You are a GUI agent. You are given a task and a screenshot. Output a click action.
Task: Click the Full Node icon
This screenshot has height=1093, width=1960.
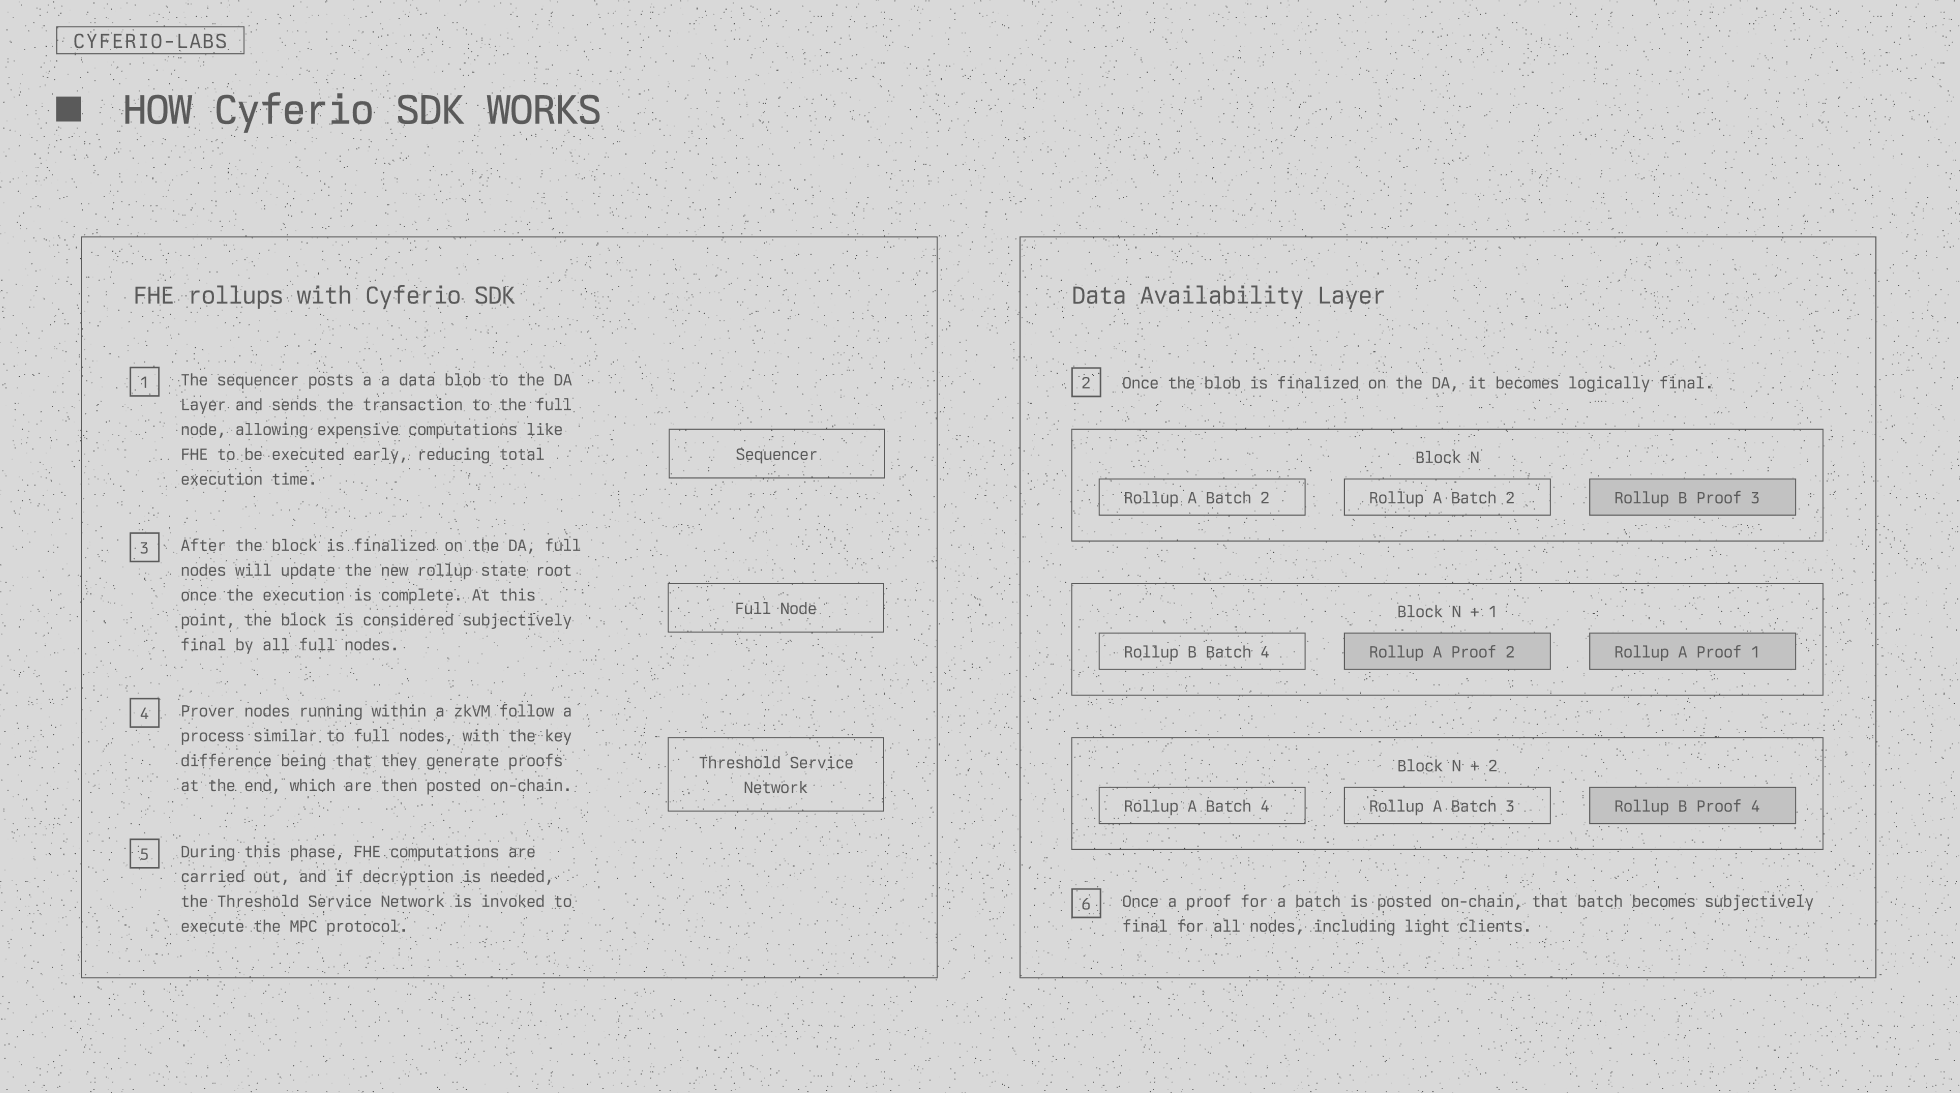click(x=775, y=607)
